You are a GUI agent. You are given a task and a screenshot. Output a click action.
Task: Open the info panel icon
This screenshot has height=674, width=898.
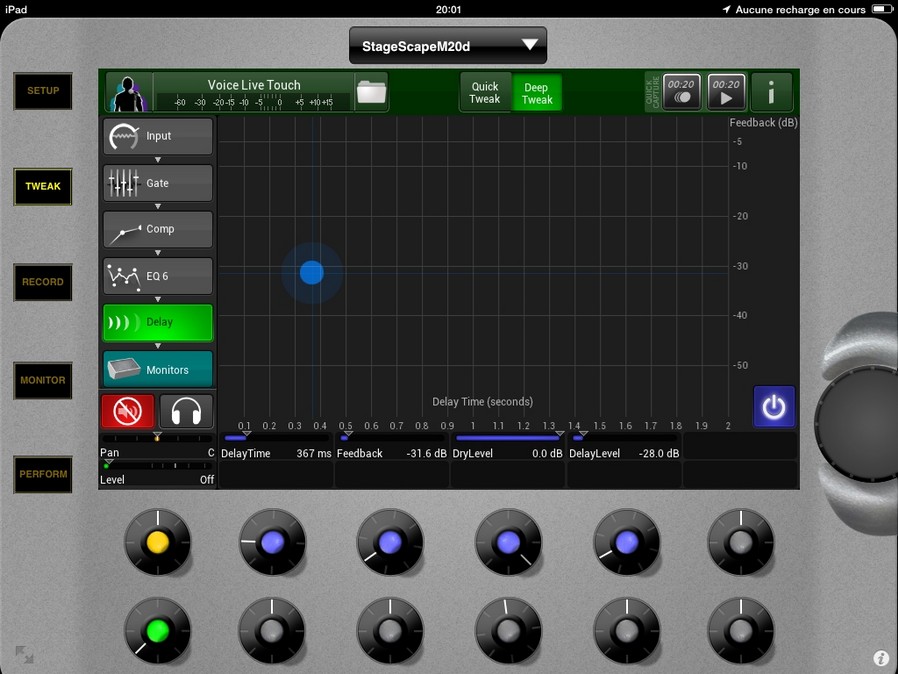[x=771, y=92]
